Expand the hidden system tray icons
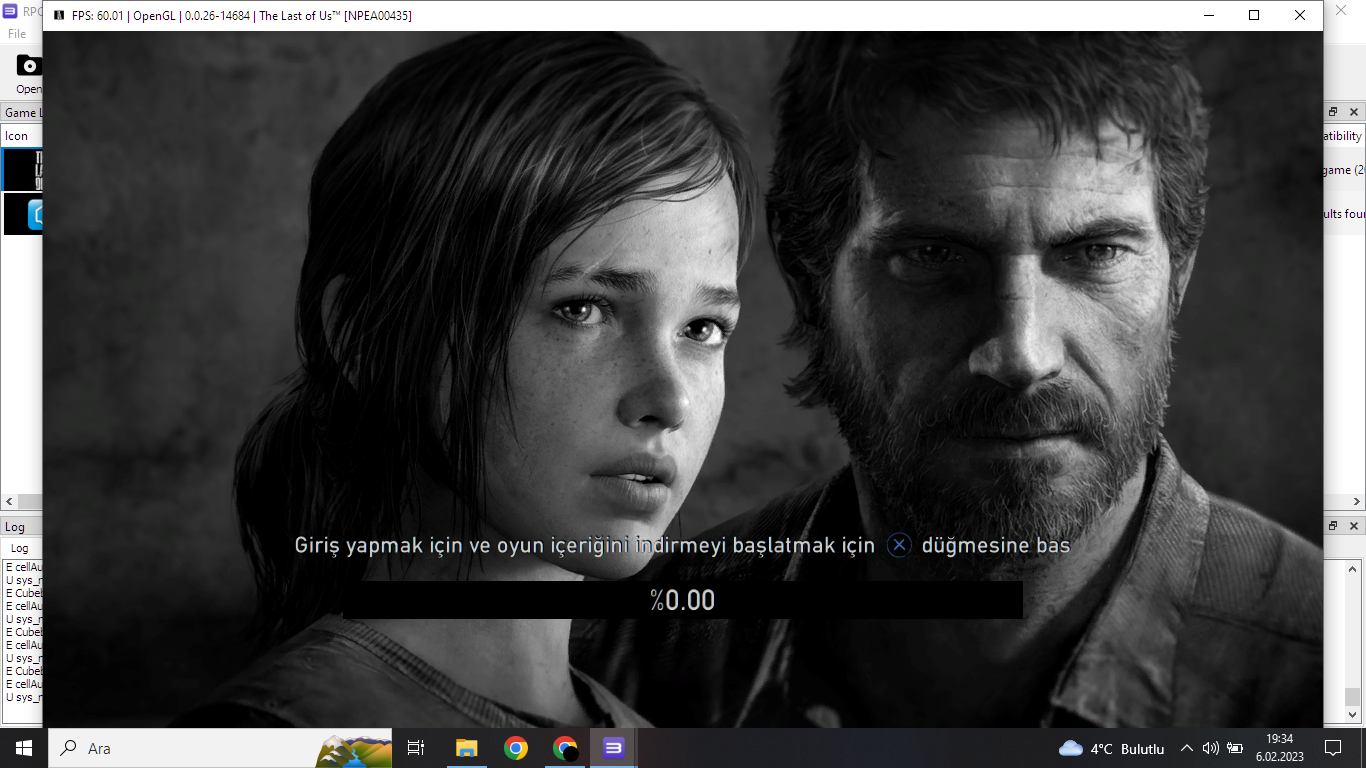 tap(1187, 748)
